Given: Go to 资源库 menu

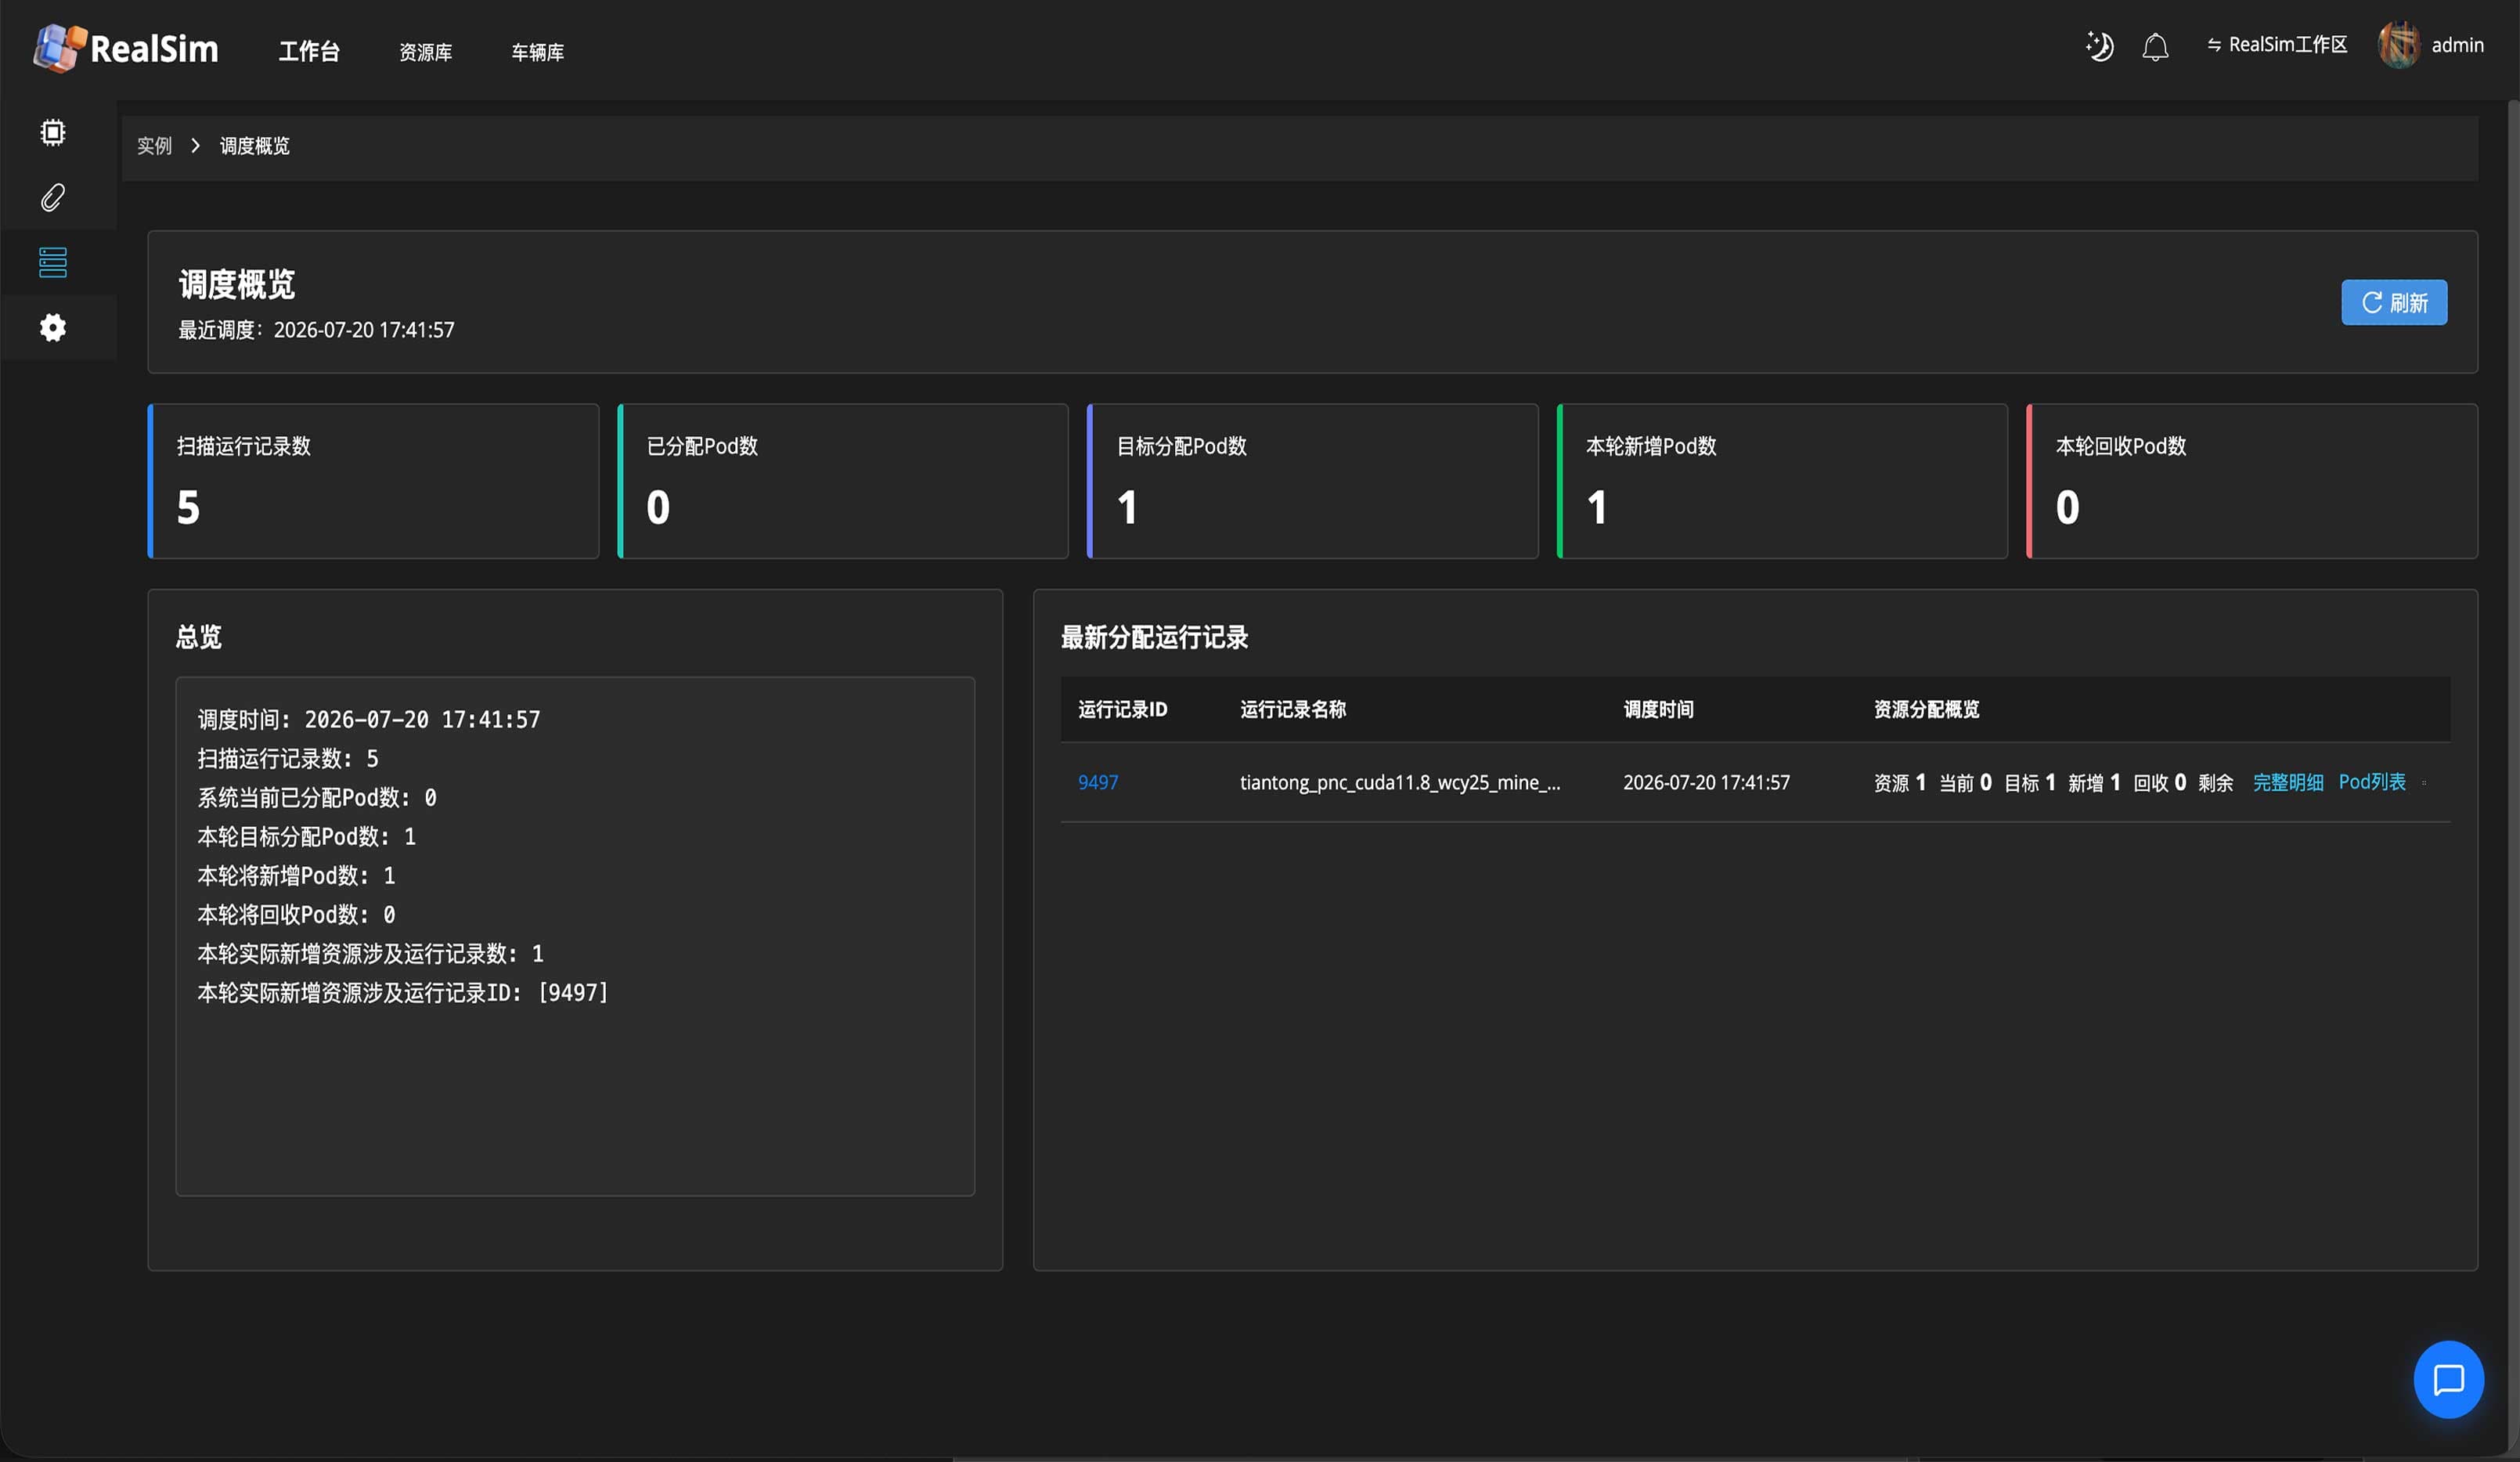Looking at the screenshot, I should coord(426,52).
